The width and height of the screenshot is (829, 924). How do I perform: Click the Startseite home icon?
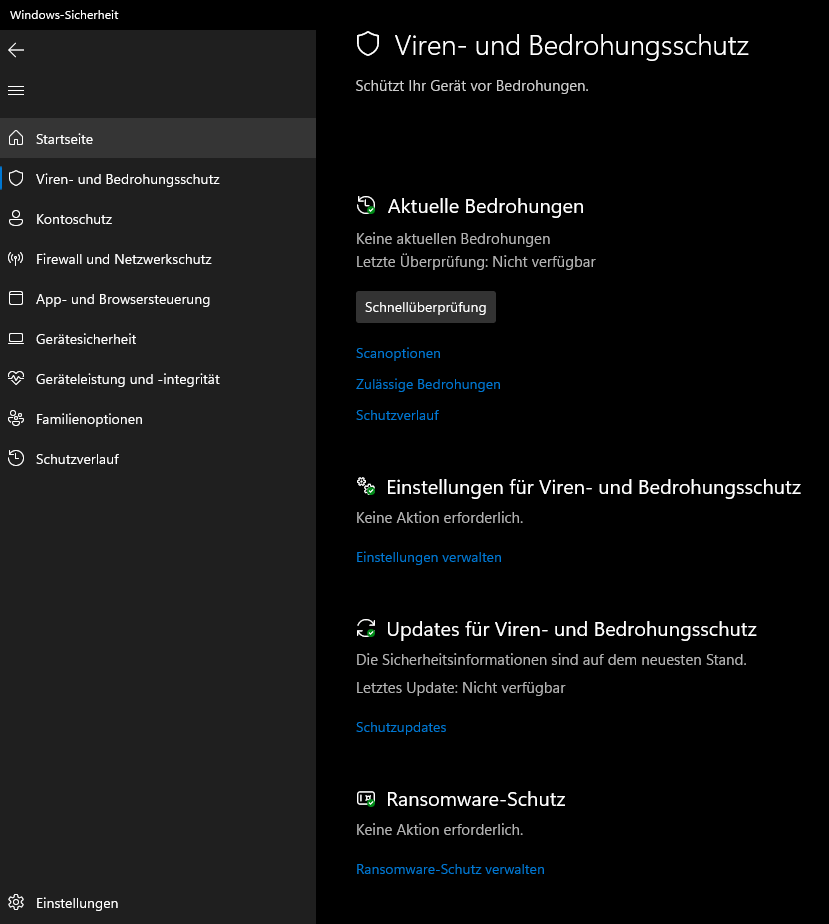[16, 139]
